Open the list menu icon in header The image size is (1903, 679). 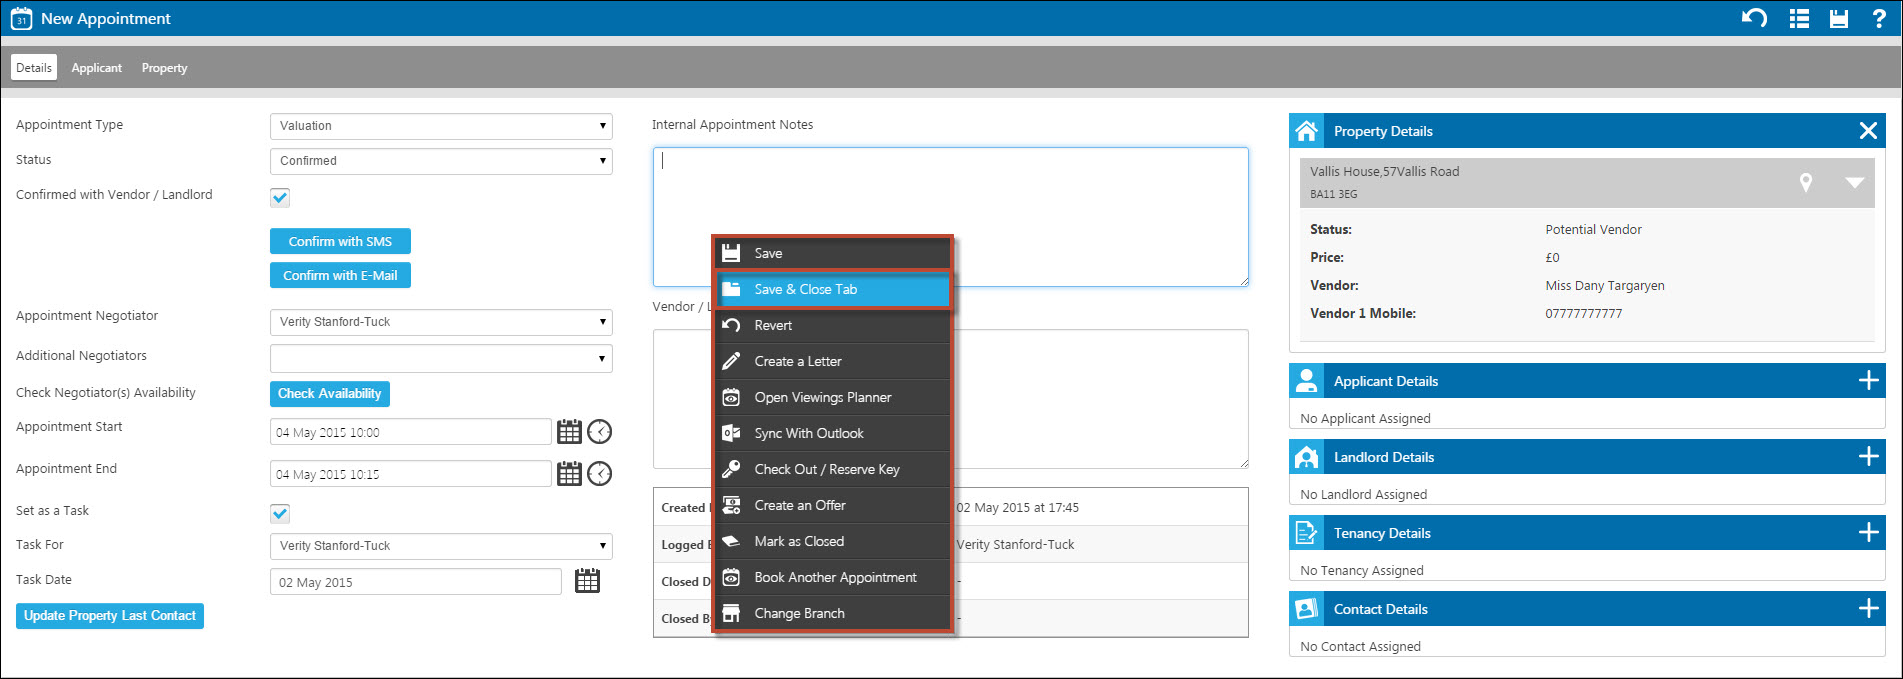click(x=1799, y=18)
